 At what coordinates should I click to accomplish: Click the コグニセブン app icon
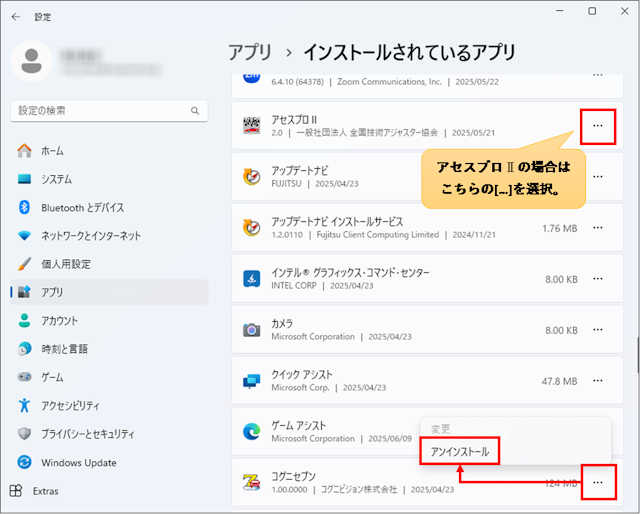(251, 483)
